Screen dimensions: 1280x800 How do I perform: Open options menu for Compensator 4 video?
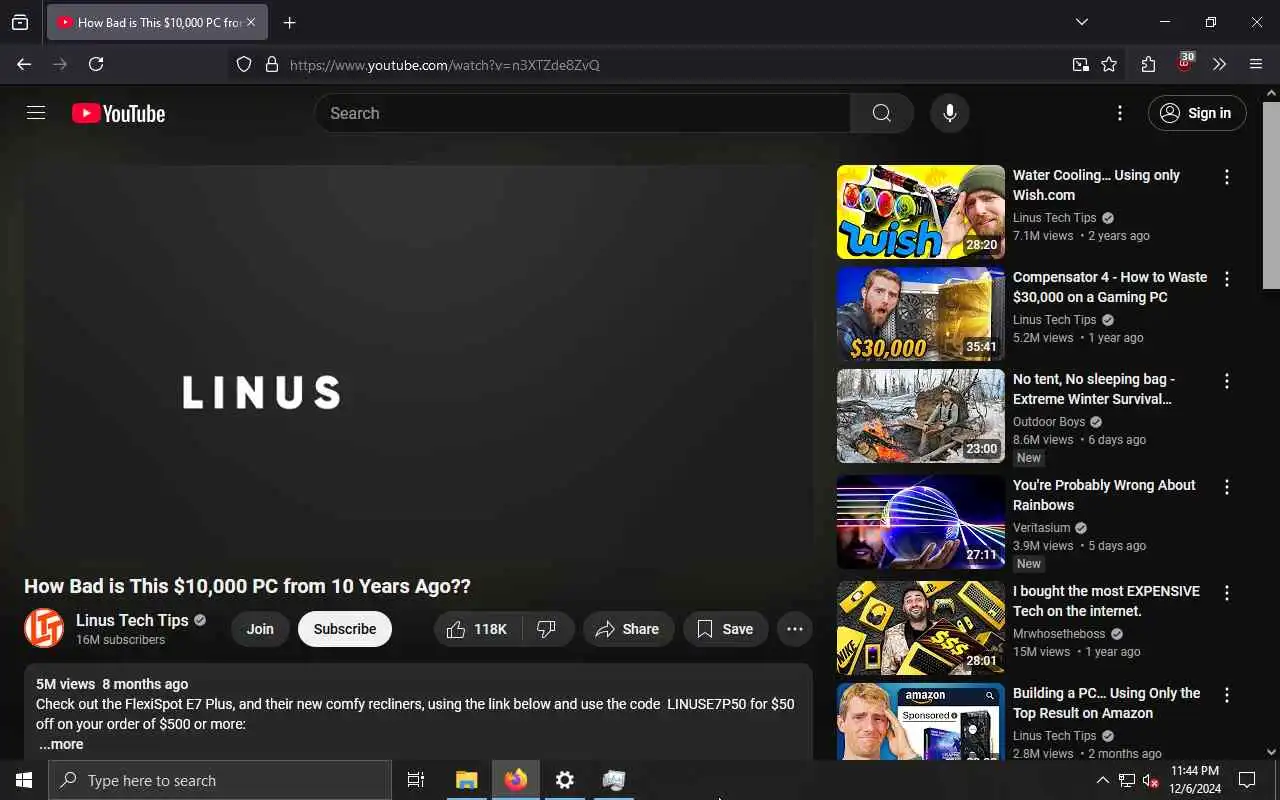(x=1227, y=279)
